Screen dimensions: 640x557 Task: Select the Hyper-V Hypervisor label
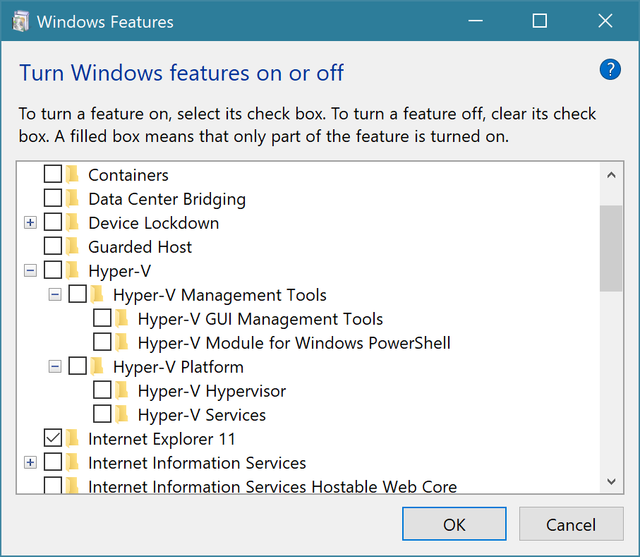(212, 391)
